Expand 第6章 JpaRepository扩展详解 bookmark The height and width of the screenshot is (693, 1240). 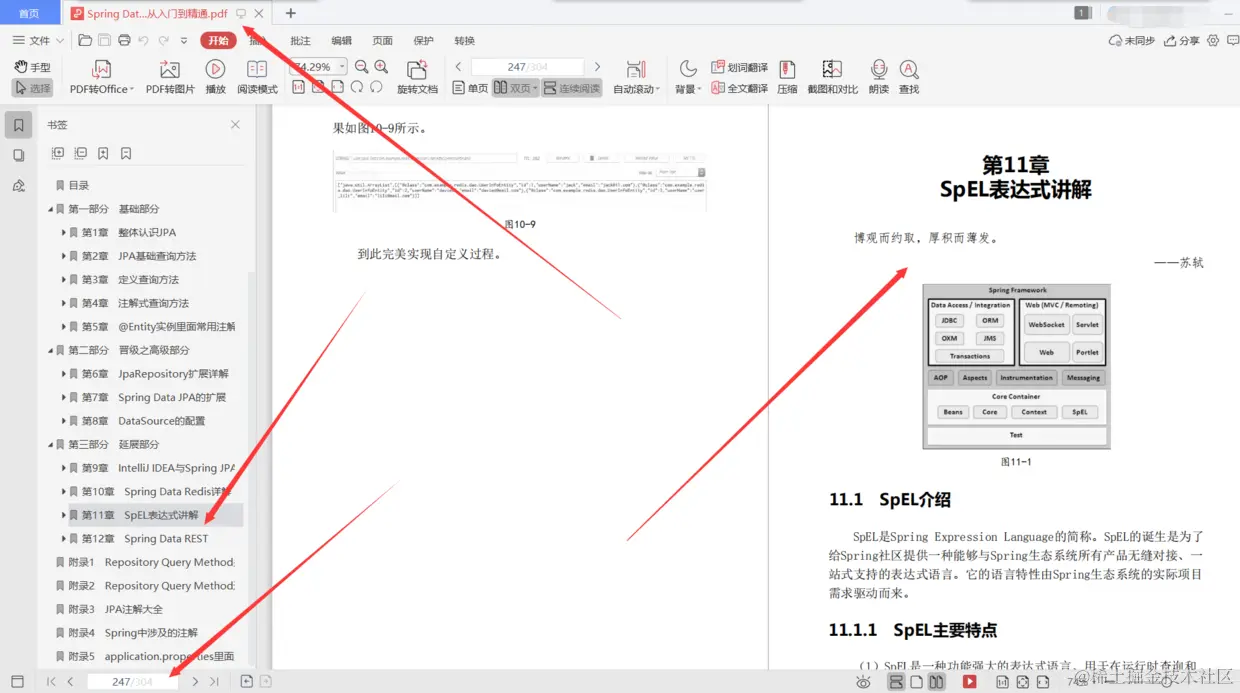point(64,374)
